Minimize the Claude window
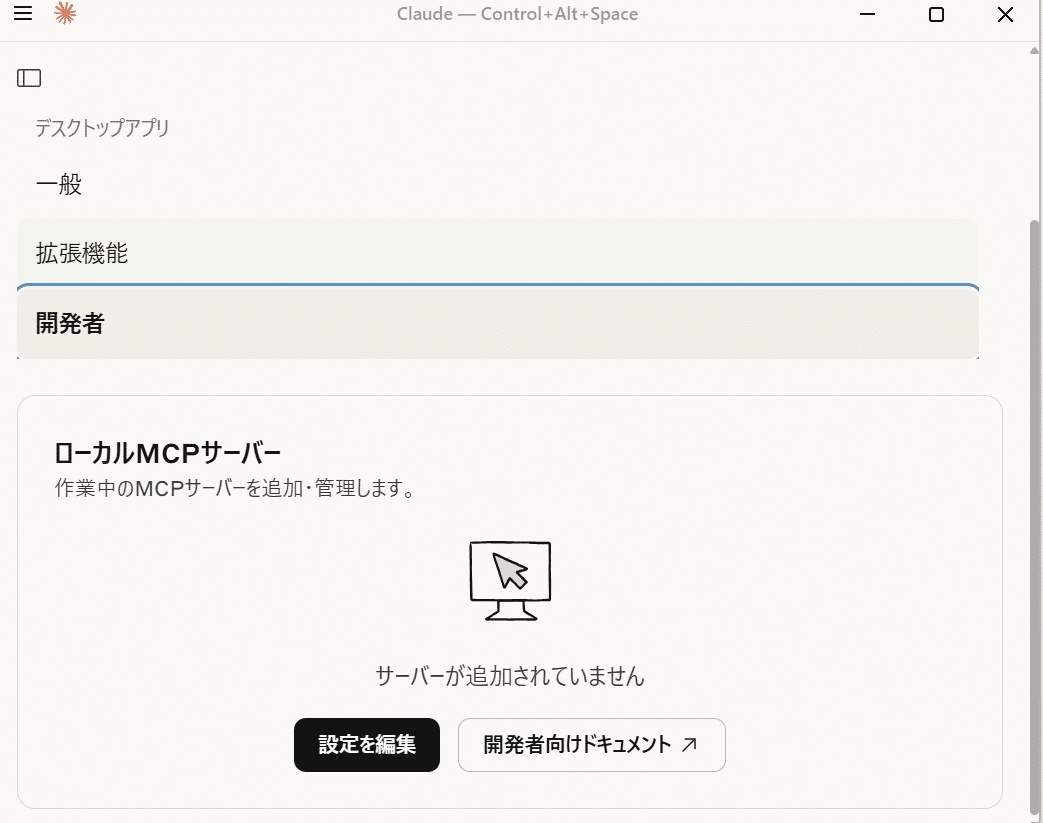Viewport: 1043px width, 823px height. [867, 14]
